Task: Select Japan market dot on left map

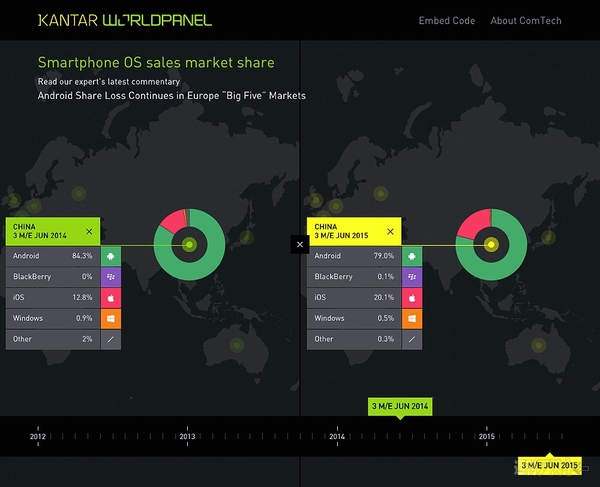Action: 246,238
